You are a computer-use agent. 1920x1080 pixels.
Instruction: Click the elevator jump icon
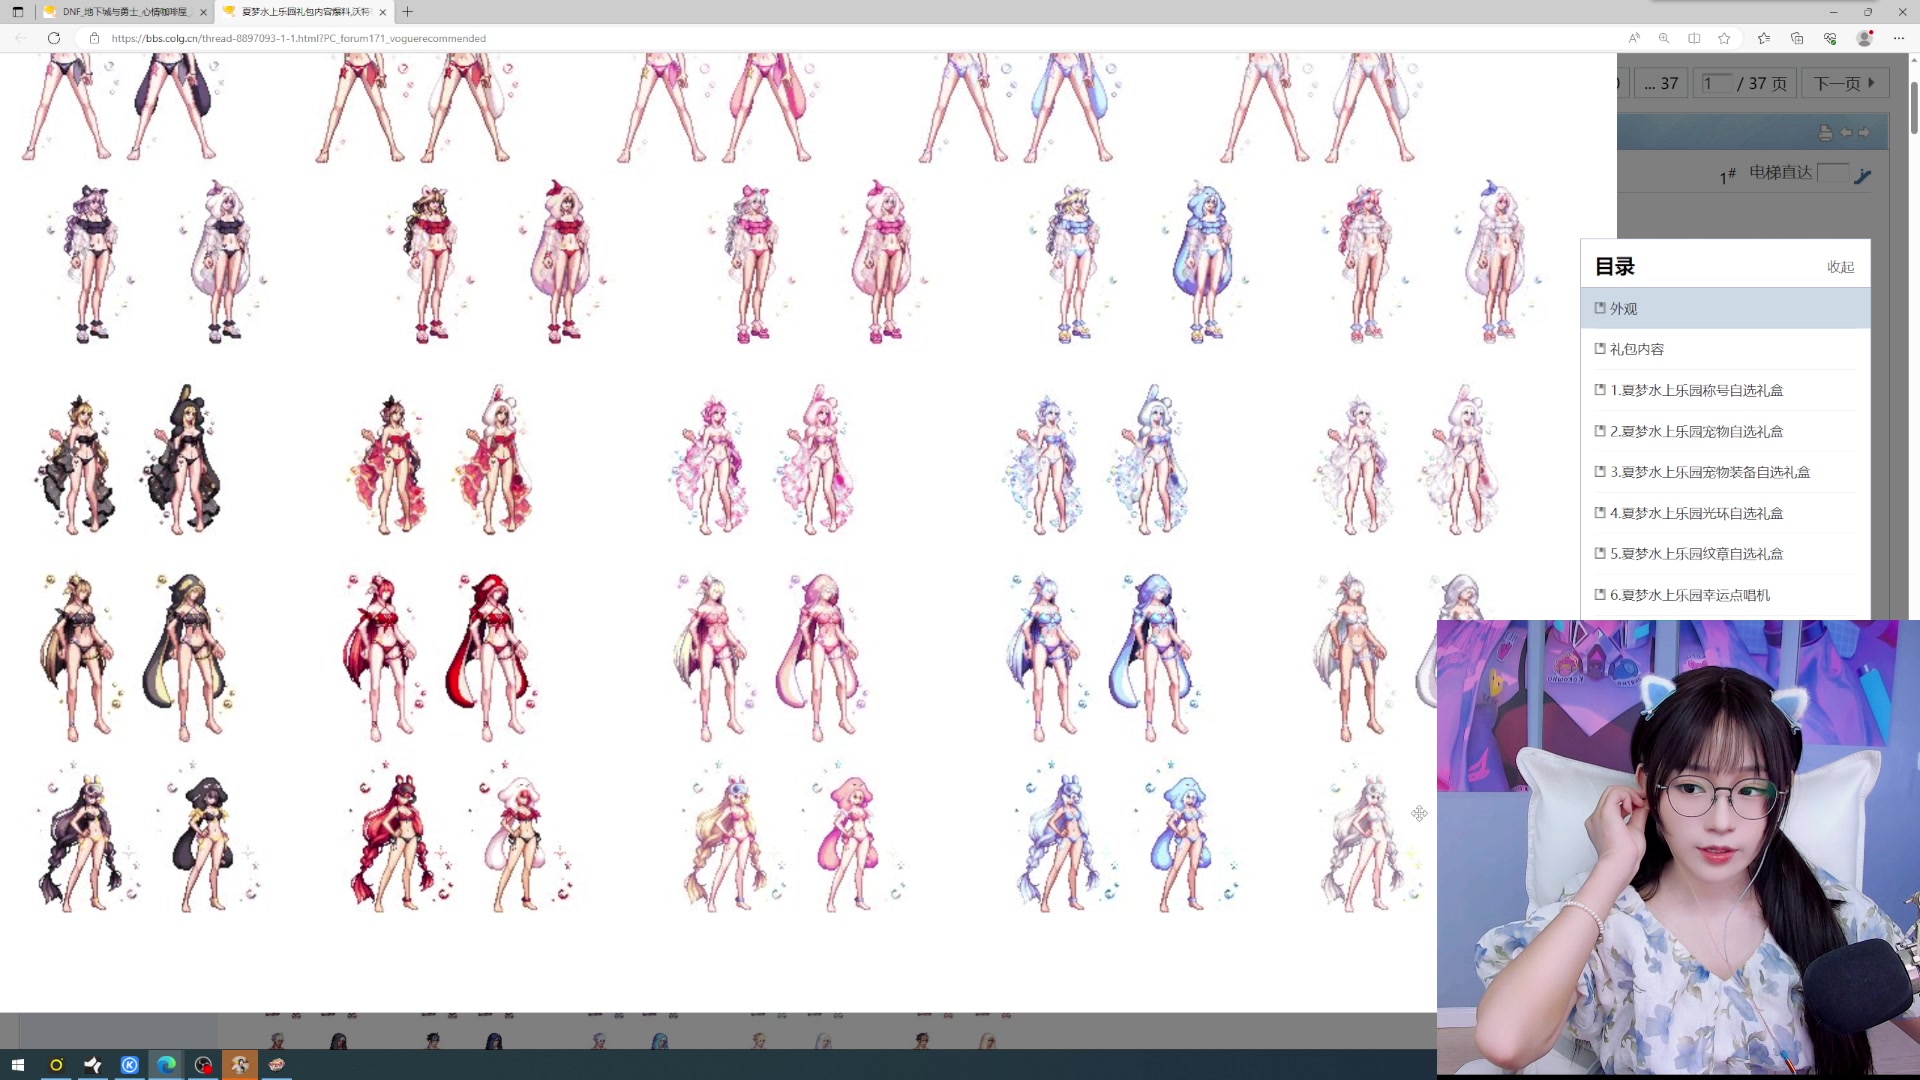[1862, 176]
